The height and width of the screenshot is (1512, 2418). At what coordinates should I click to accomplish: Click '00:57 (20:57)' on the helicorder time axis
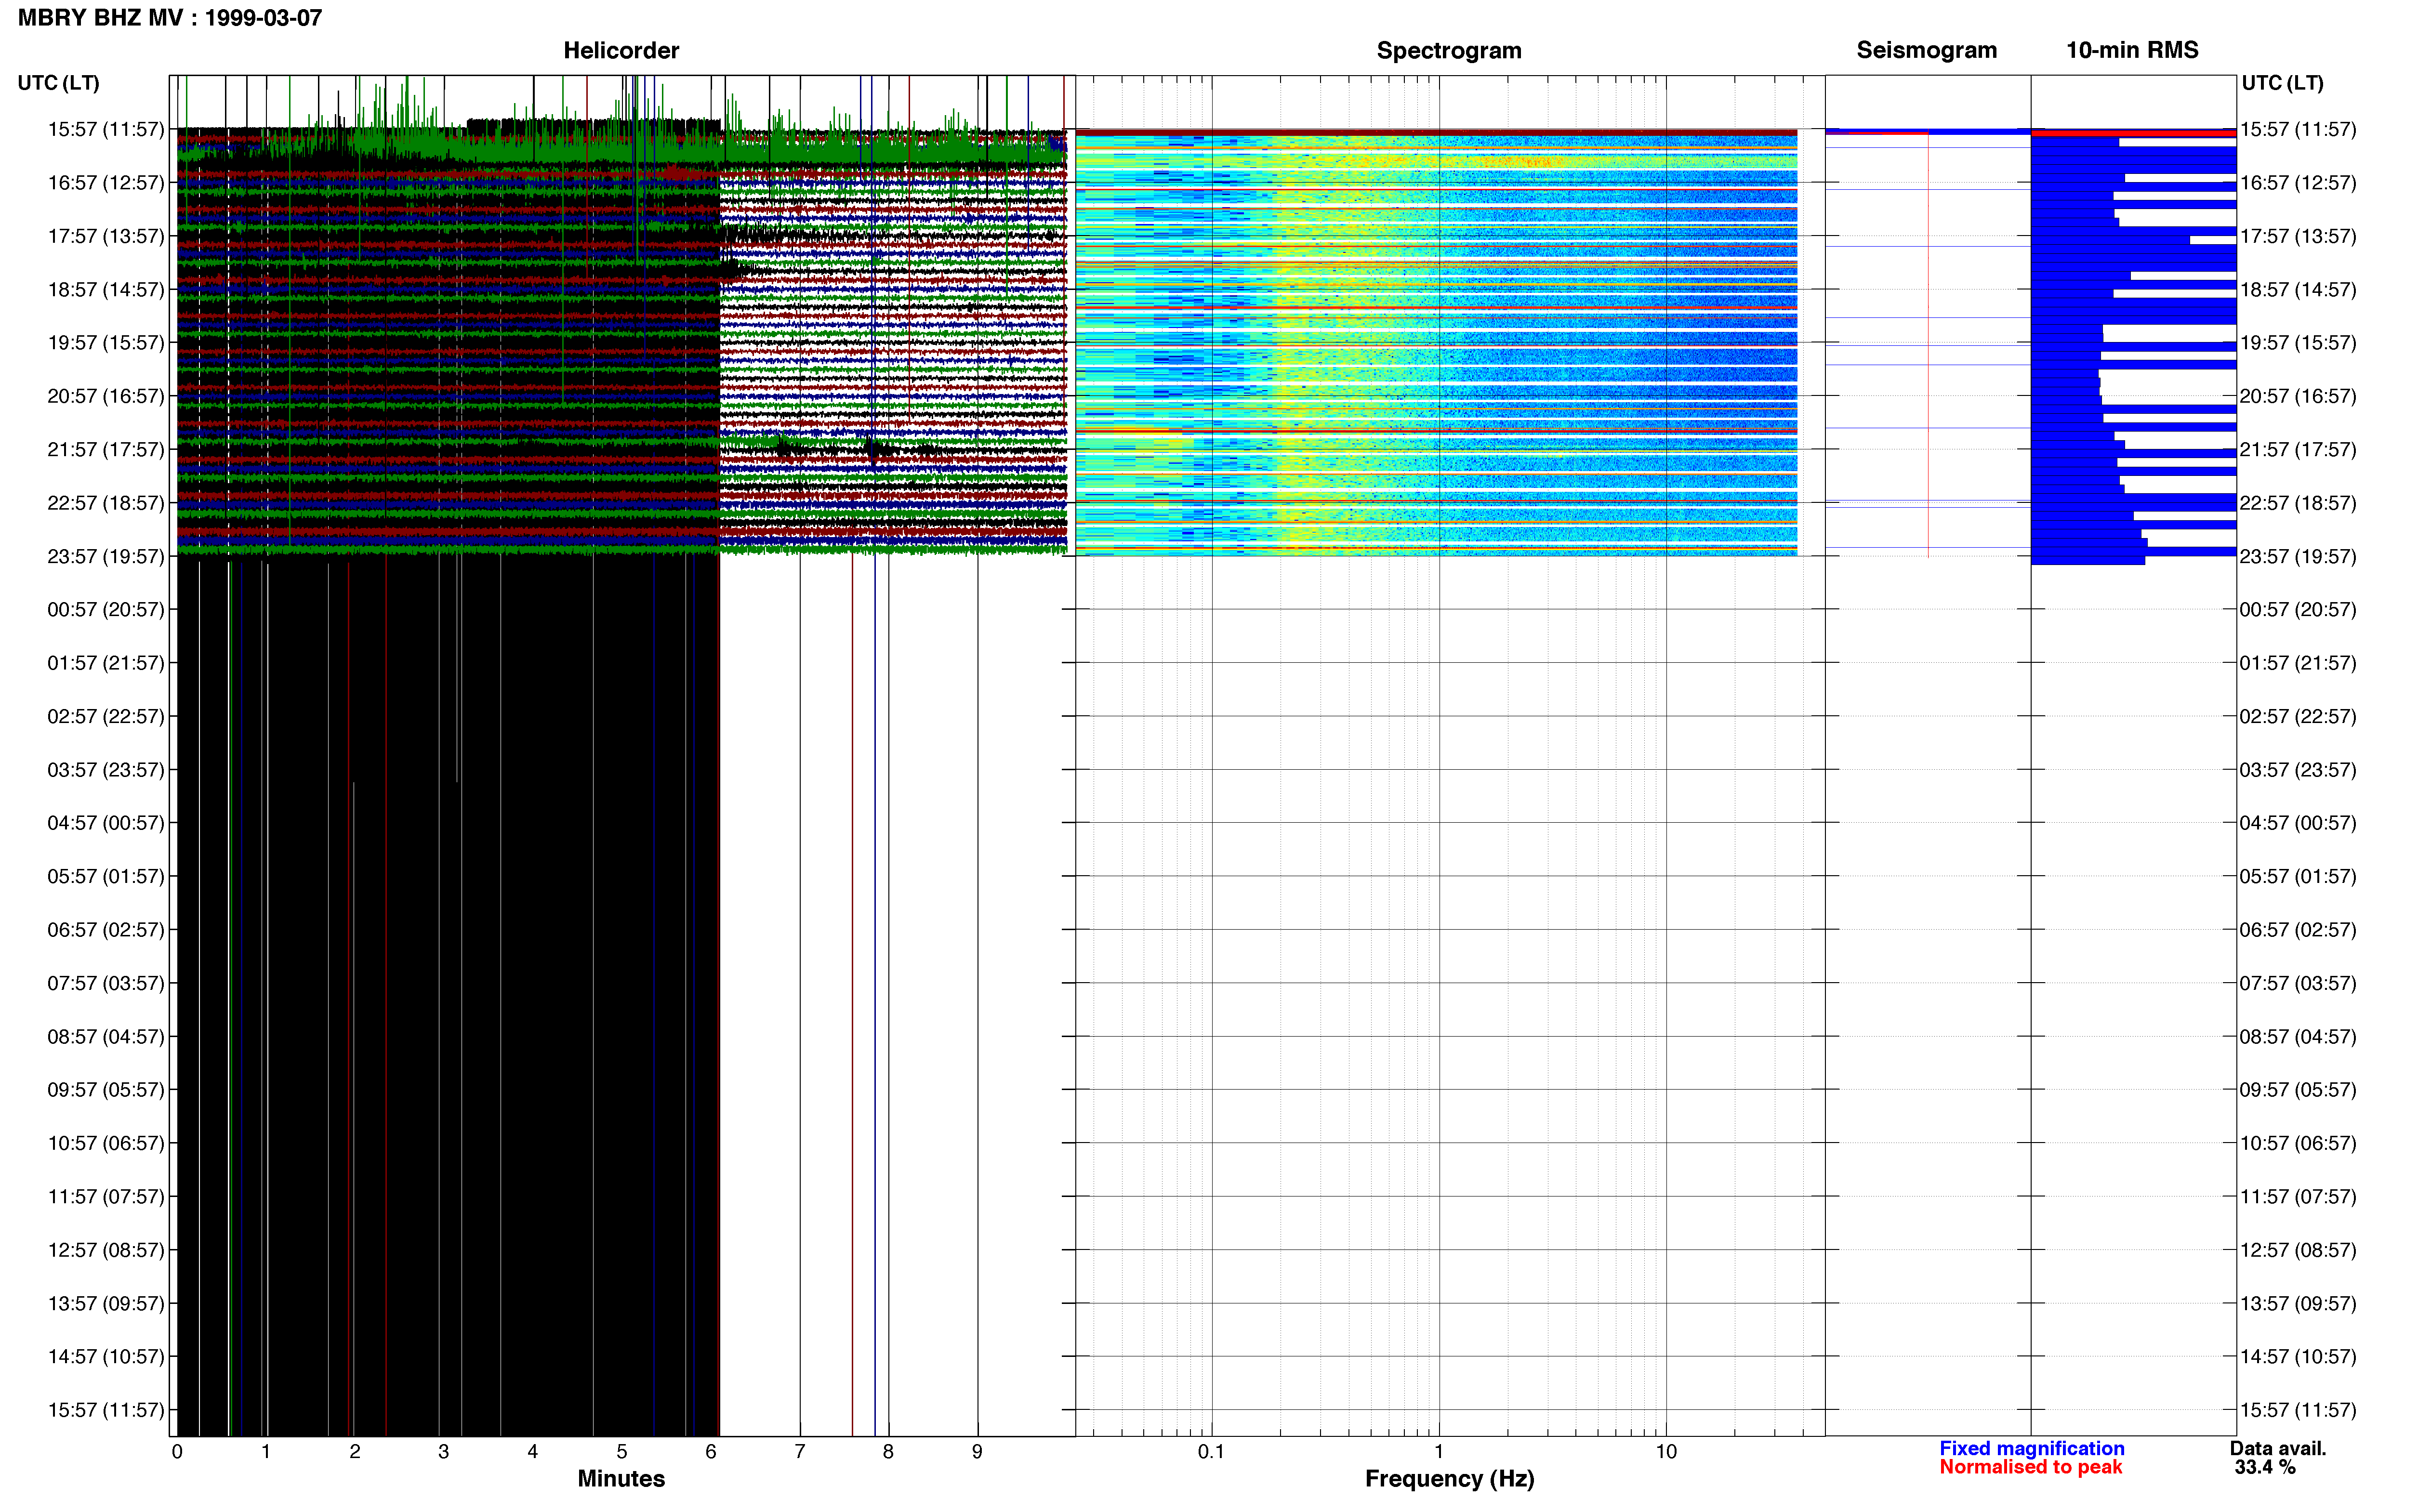[106, 609]
